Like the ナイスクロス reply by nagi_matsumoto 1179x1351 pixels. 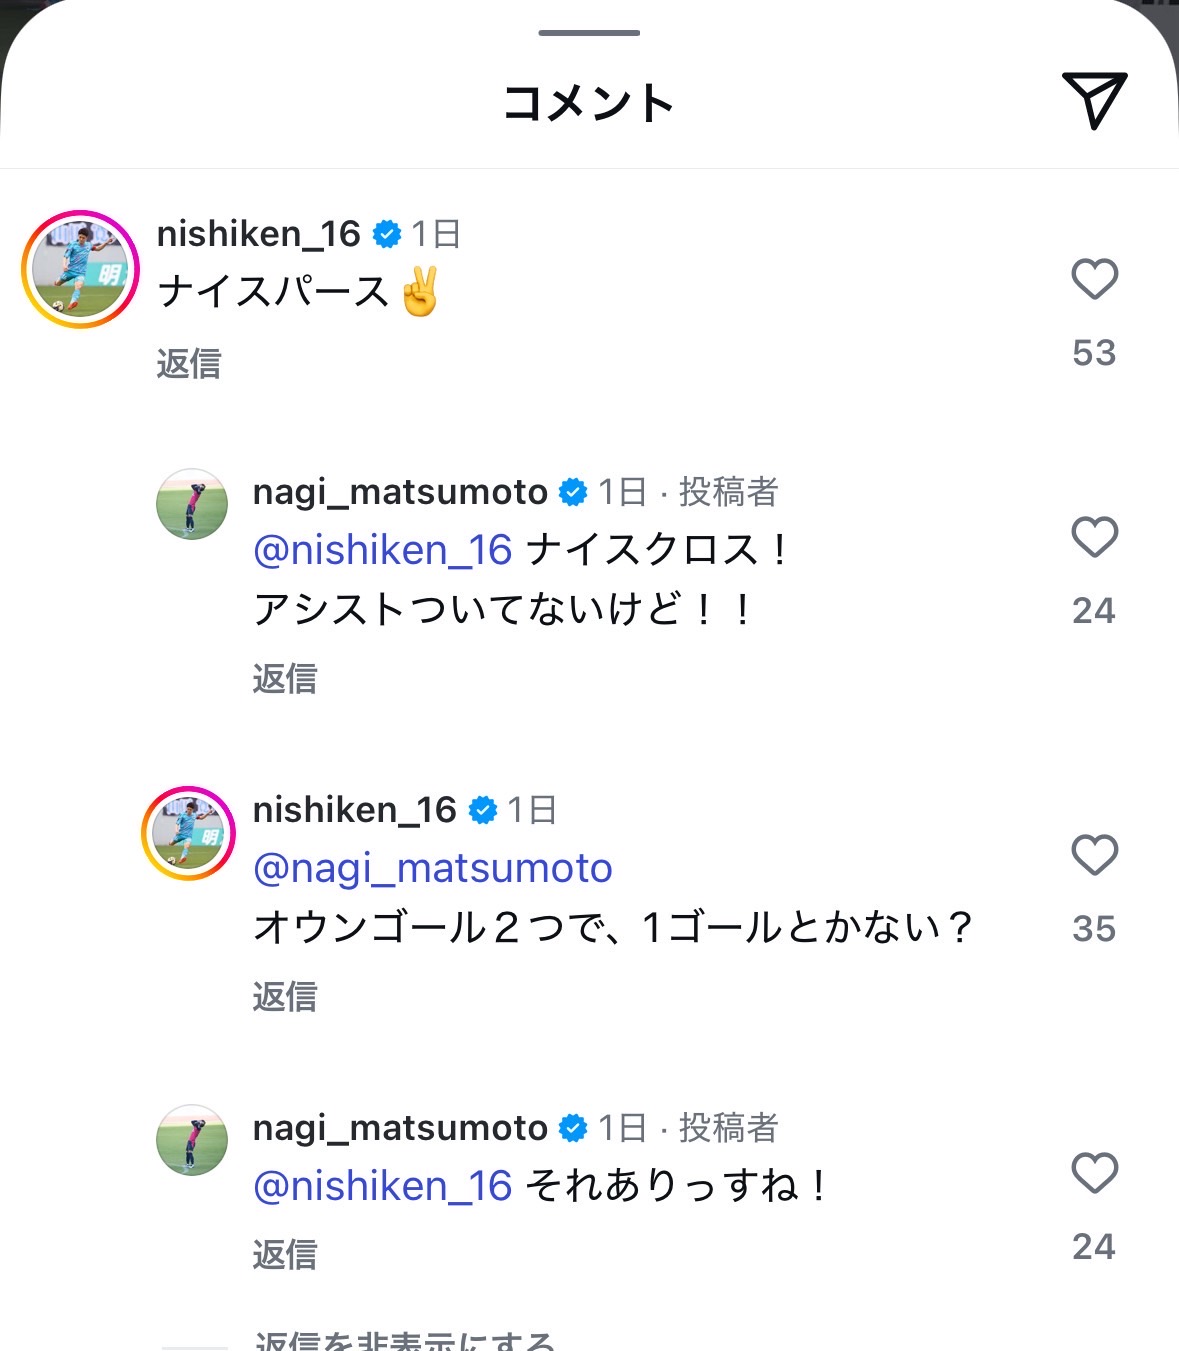point(1094,537)
